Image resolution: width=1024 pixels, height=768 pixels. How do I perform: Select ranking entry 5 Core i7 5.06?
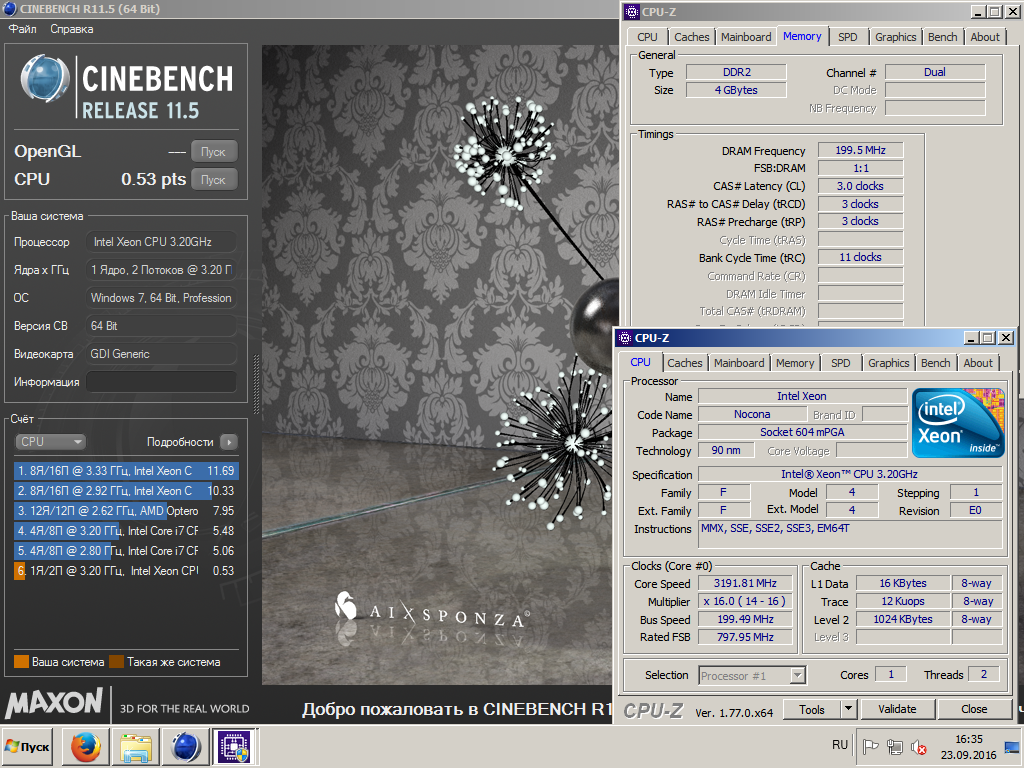(125, 551)
